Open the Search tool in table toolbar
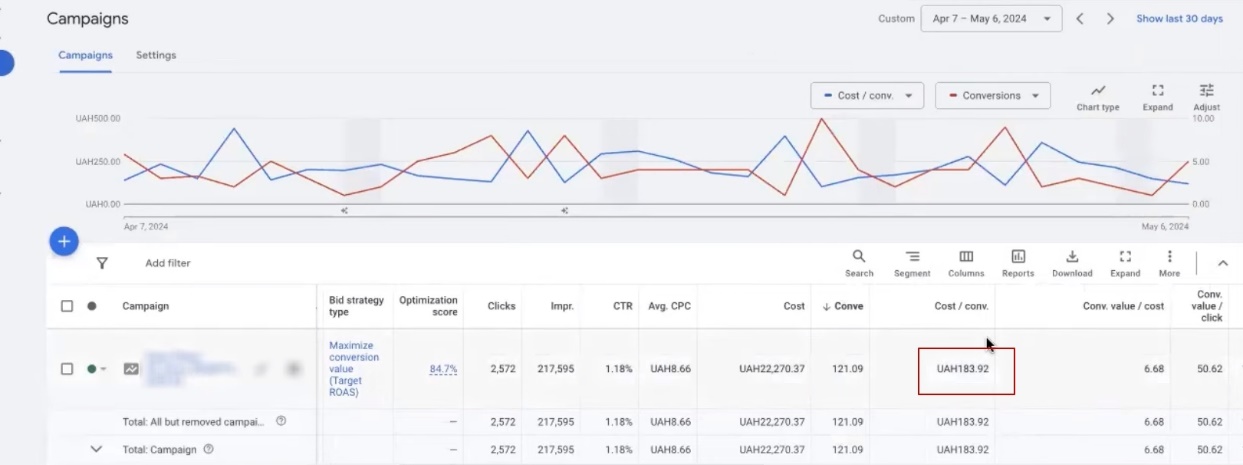1243x465 pixels. pos(858,263)
